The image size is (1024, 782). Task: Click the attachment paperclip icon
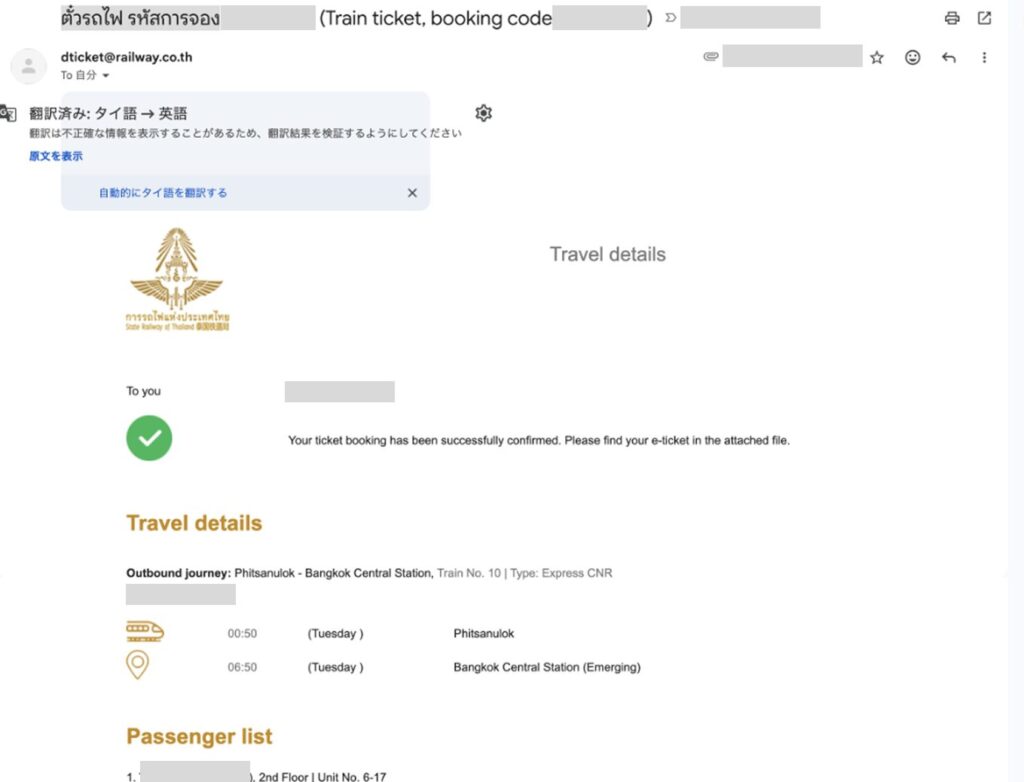tap(710, 57)
